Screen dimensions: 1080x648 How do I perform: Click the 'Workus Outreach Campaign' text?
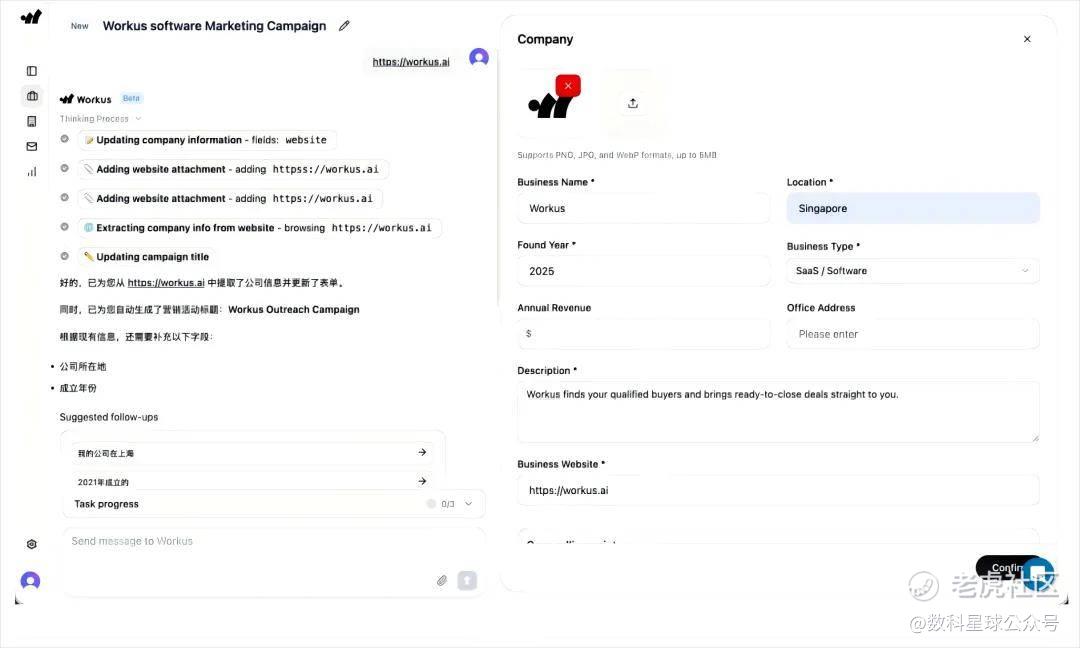(x=293, y=309)
